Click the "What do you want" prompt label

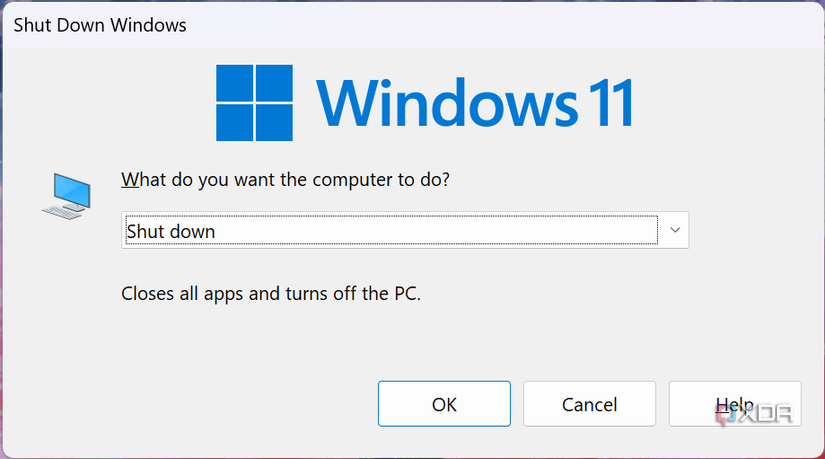click(286, 180)
